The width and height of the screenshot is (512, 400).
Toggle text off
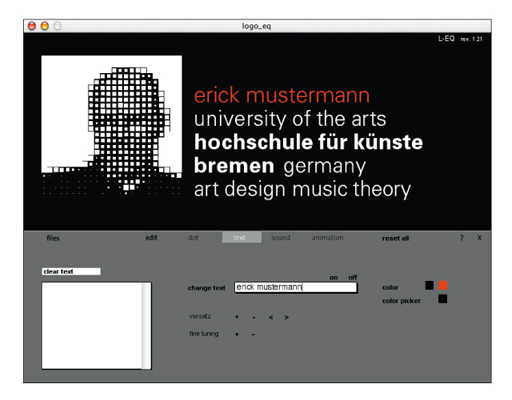click(353, 277)
